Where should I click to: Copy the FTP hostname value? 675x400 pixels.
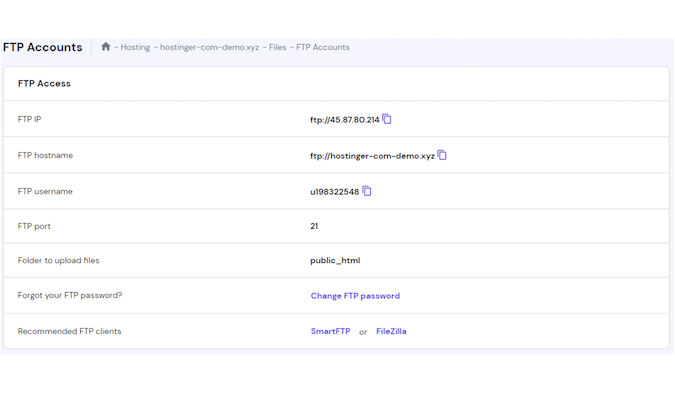point(442,155)
